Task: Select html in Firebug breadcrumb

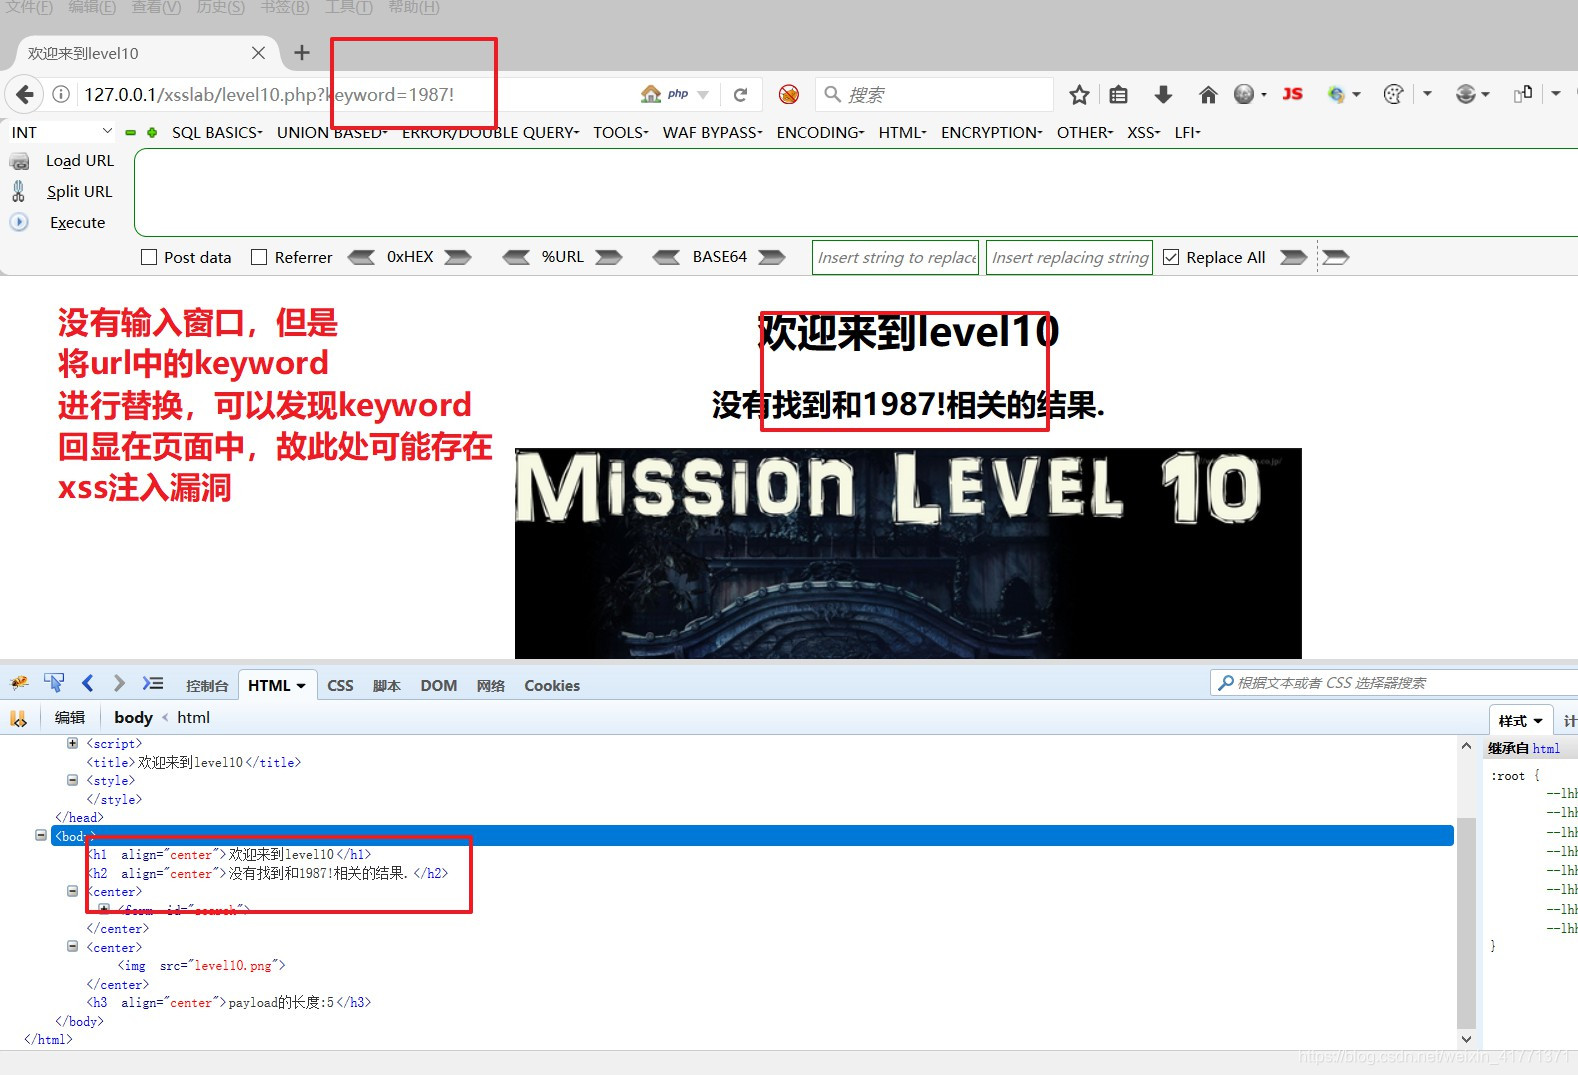Action: (193, 717)
